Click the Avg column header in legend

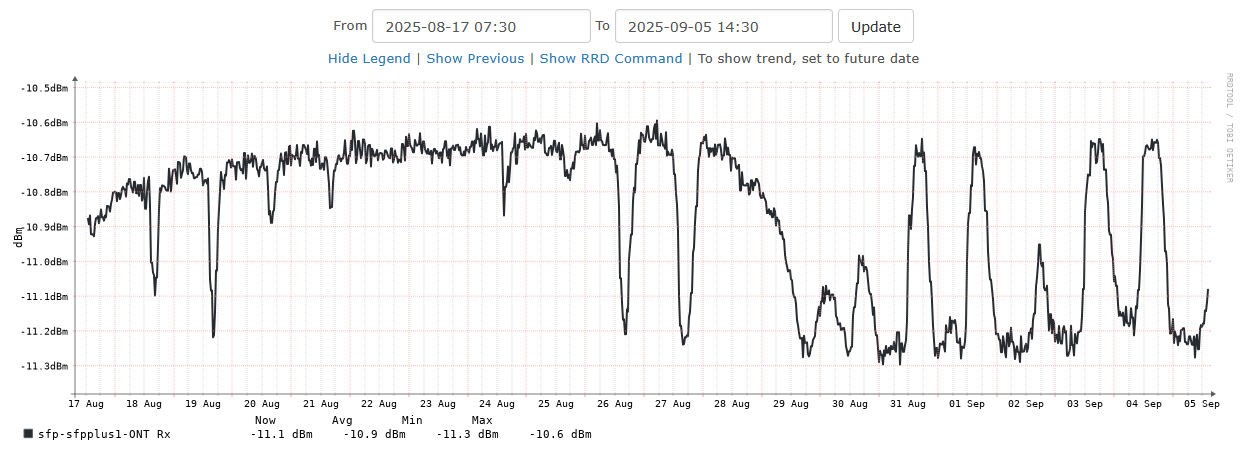(x=343, y=420)
